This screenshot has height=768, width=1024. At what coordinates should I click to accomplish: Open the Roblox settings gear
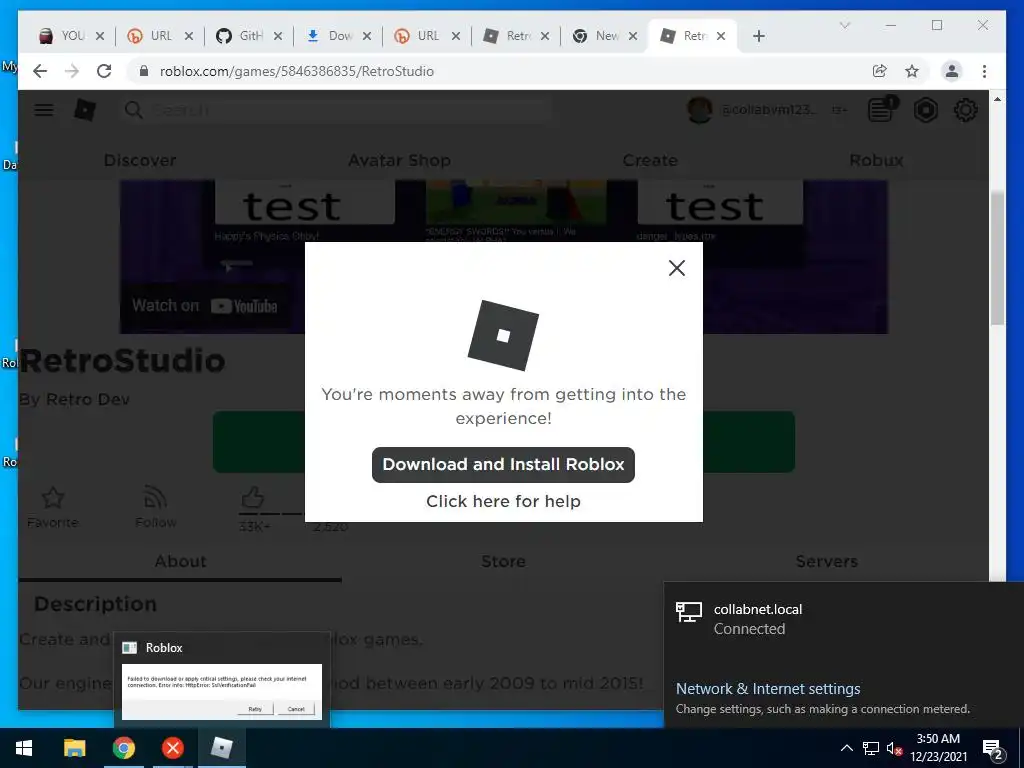pyautogui.click(x=965, y=110)
